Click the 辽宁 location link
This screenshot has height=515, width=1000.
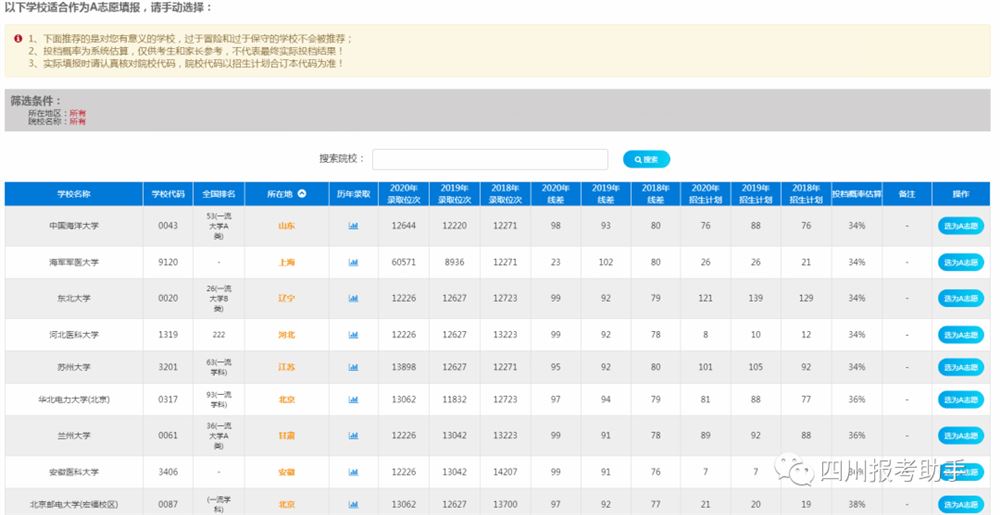286,298
